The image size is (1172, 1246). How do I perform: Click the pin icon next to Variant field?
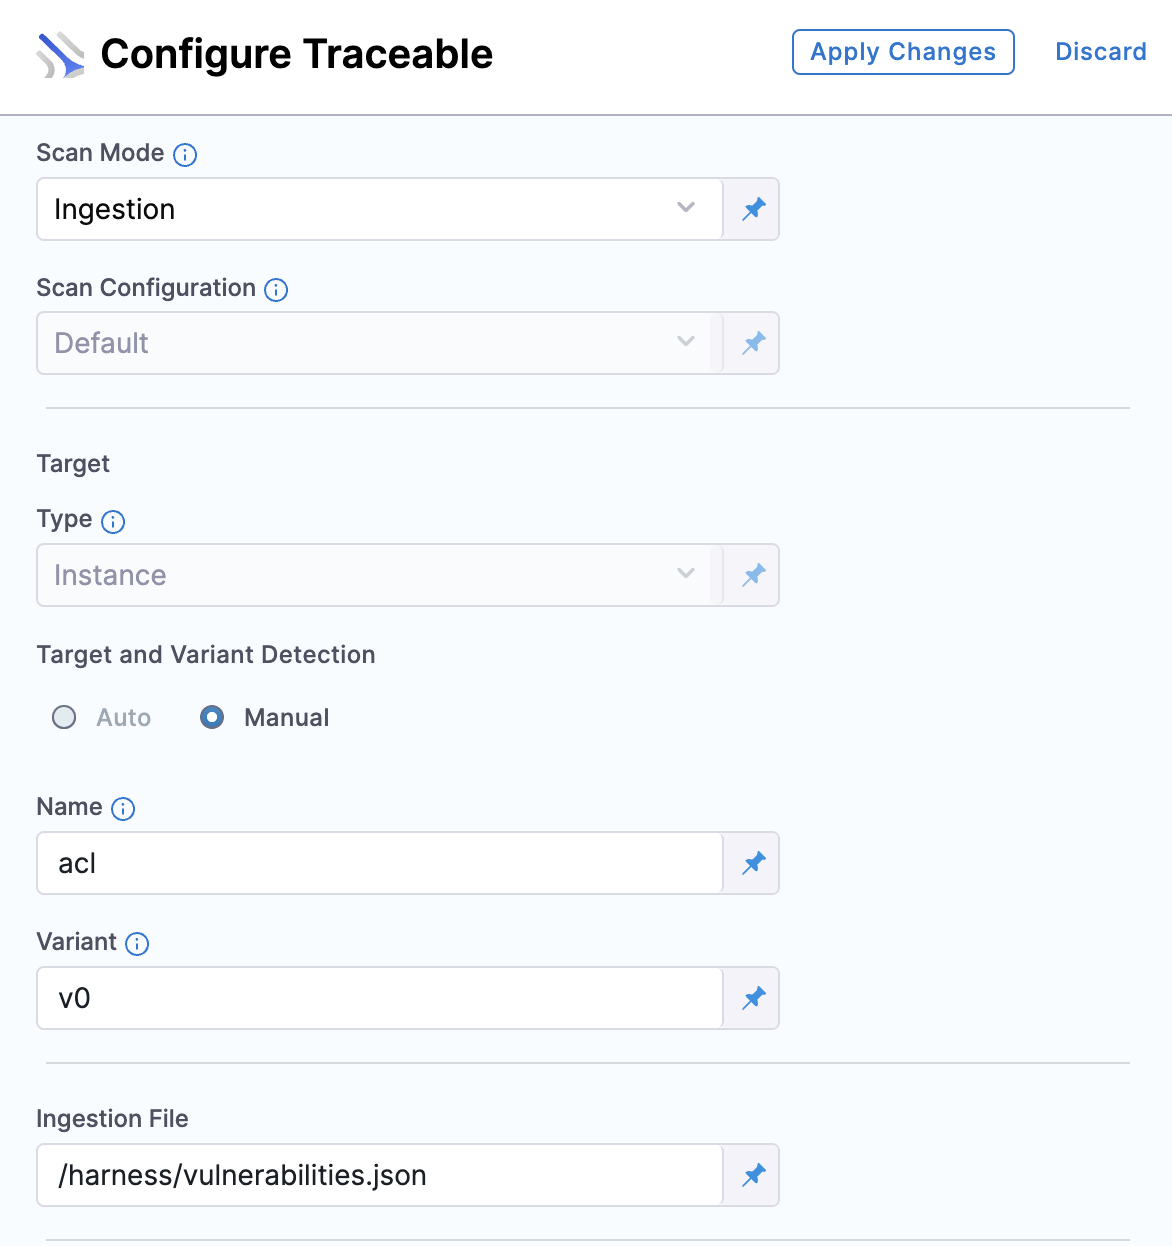point(753,998)
